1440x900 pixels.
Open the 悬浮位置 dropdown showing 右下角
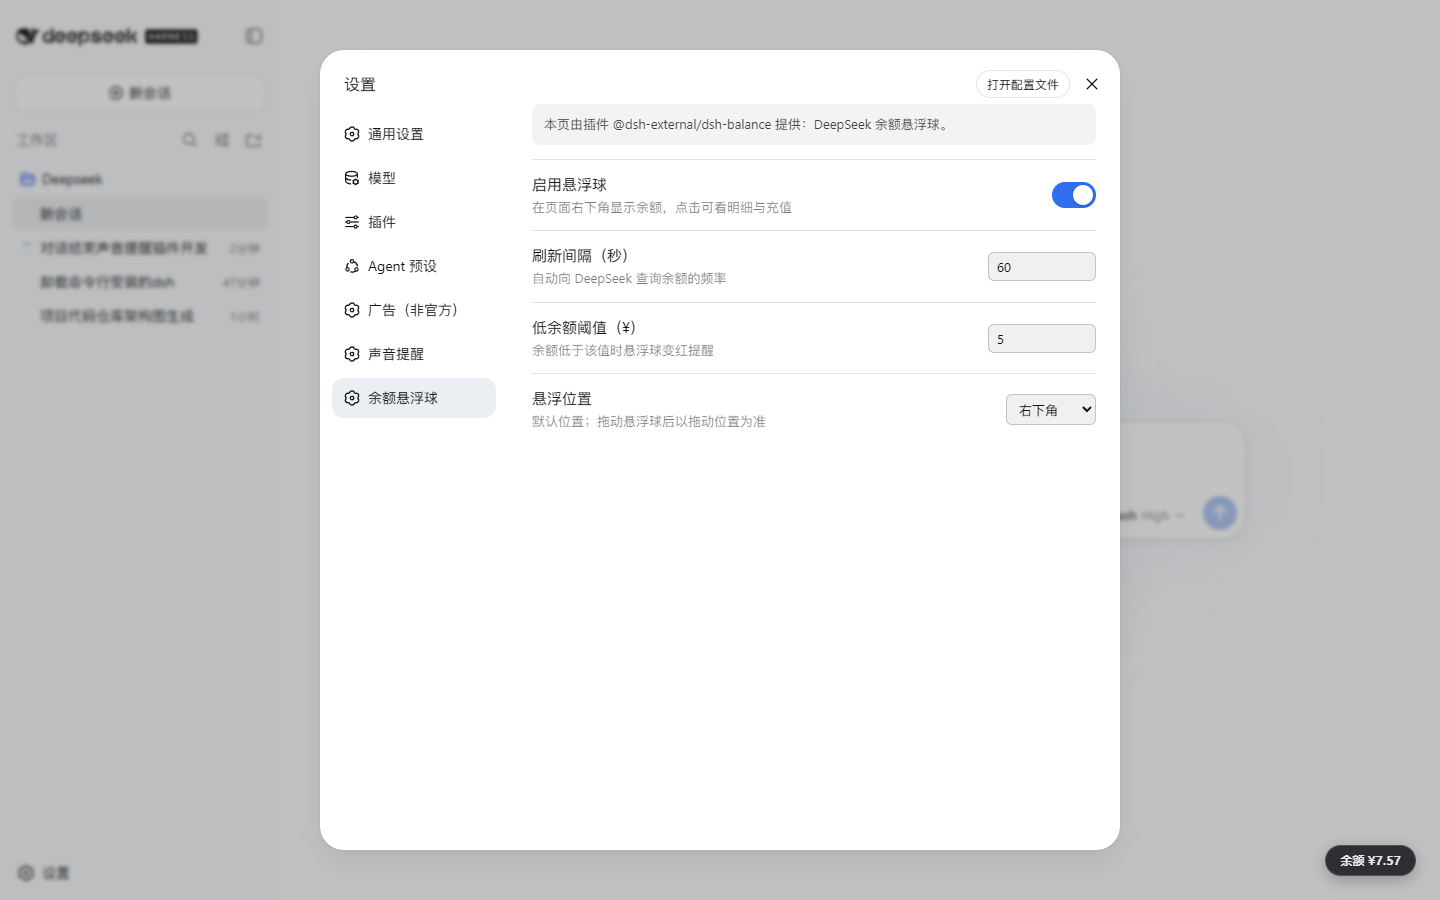point(1051,410)
